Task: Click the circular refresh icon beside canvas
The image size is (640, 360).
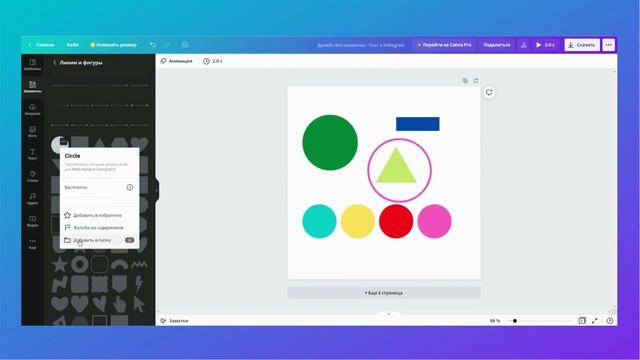Action: tap(489, 92)
